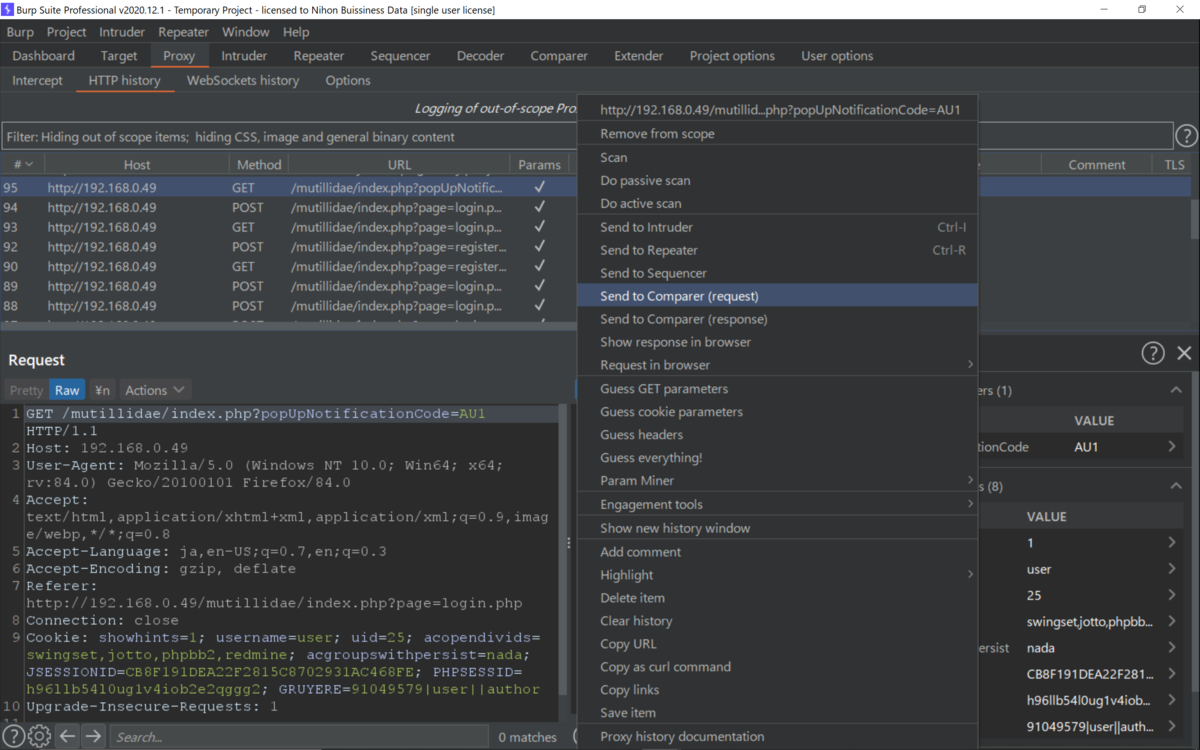Choose Send to Comparer (response)
The height and width of the screenshot is (750, 1200).
776,319
